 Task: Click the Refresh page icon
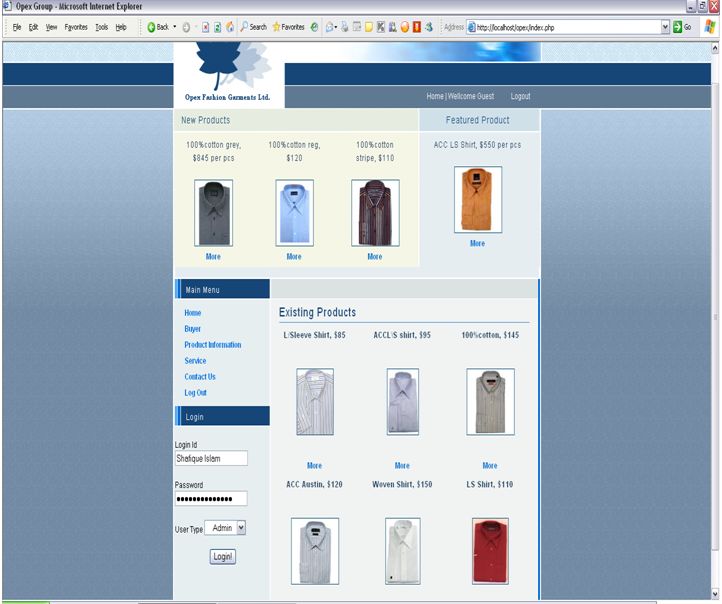coord(218,27)
